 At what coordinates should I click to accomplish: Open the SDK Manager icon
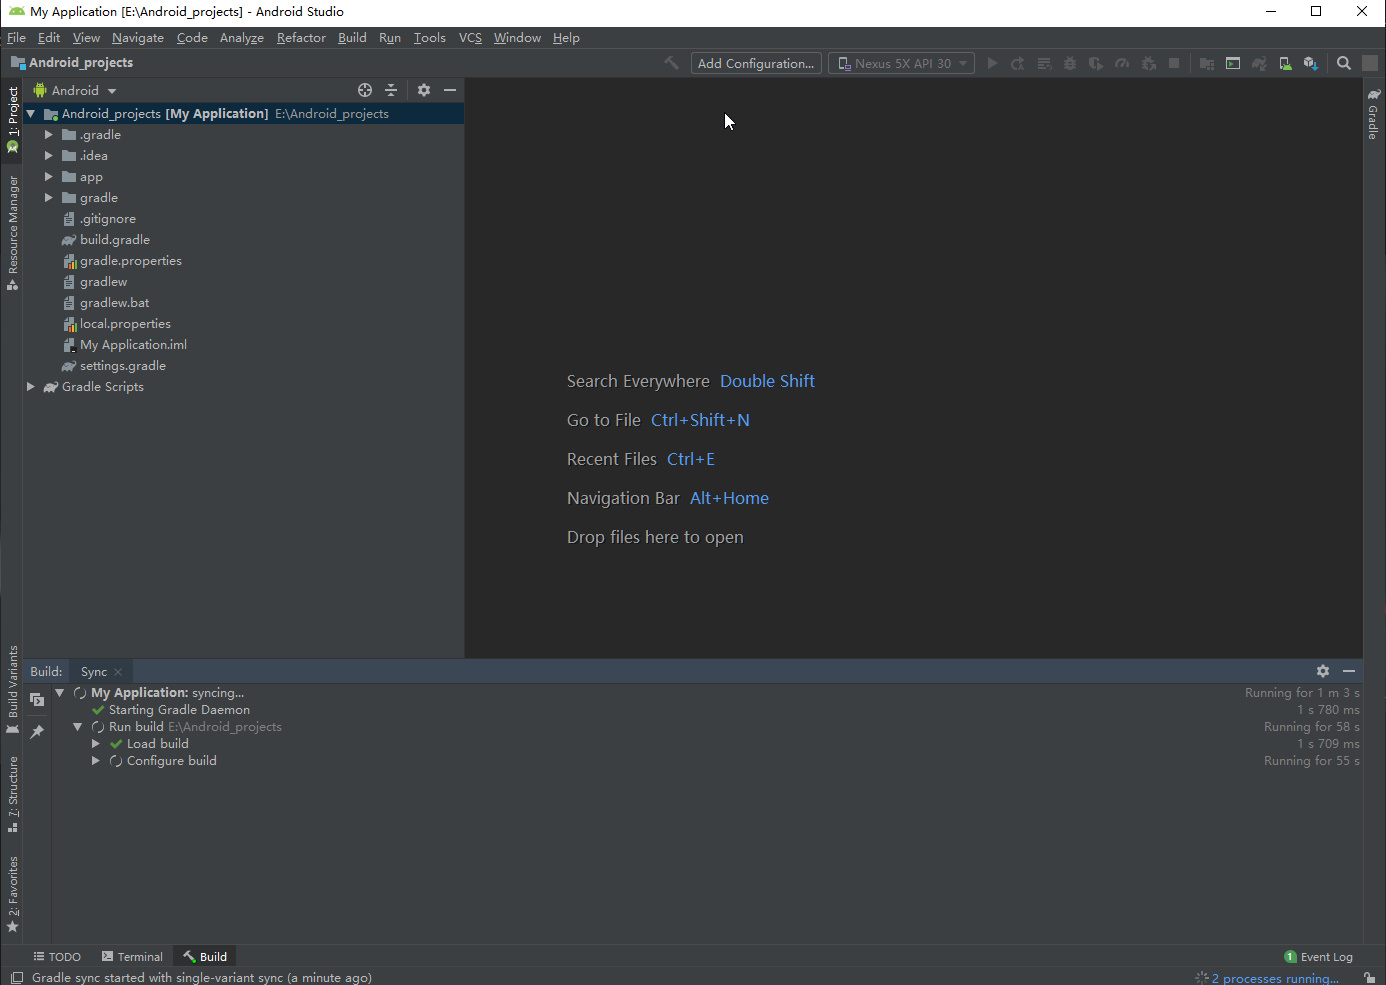(1311, 63)
